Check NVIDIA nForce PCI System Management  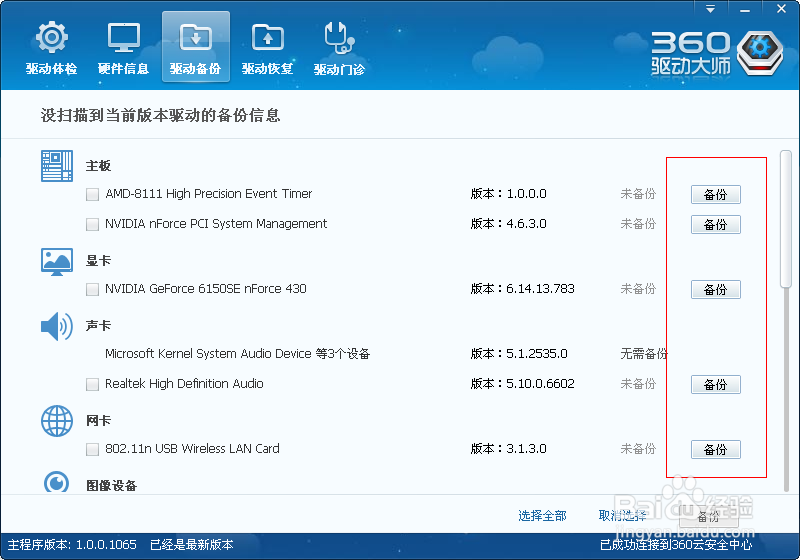click(92, 224)
